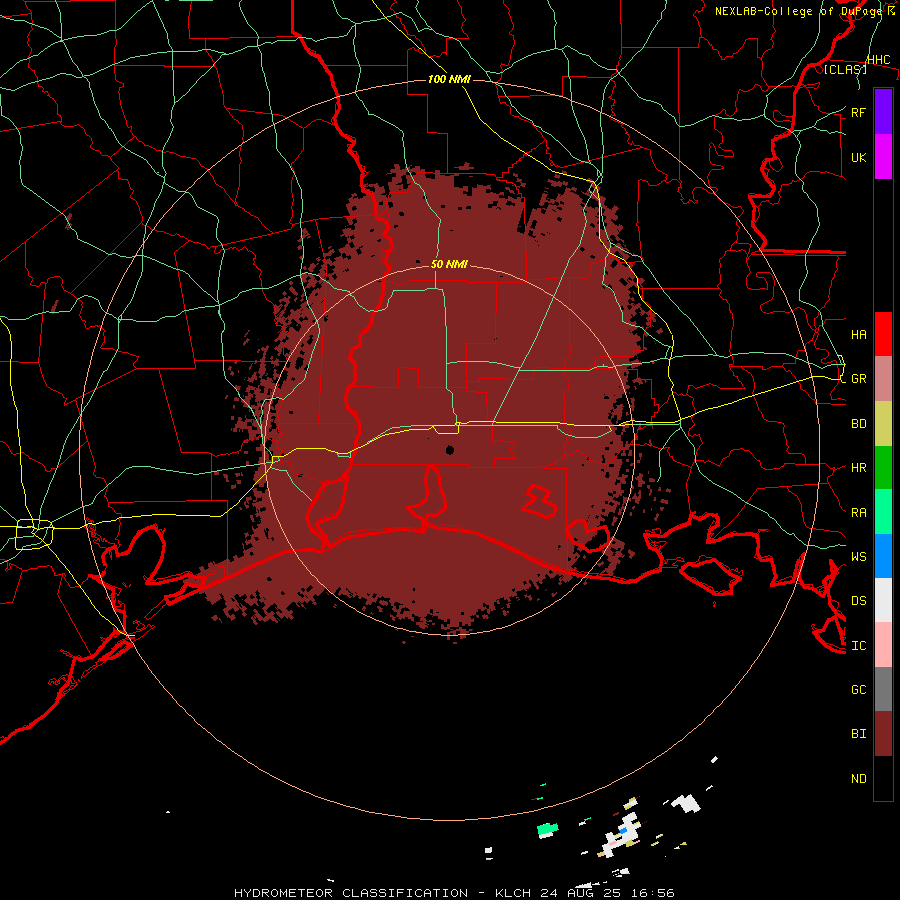Click the ND black legend swatch
The image size is (900, 900).
coord(883,778)
